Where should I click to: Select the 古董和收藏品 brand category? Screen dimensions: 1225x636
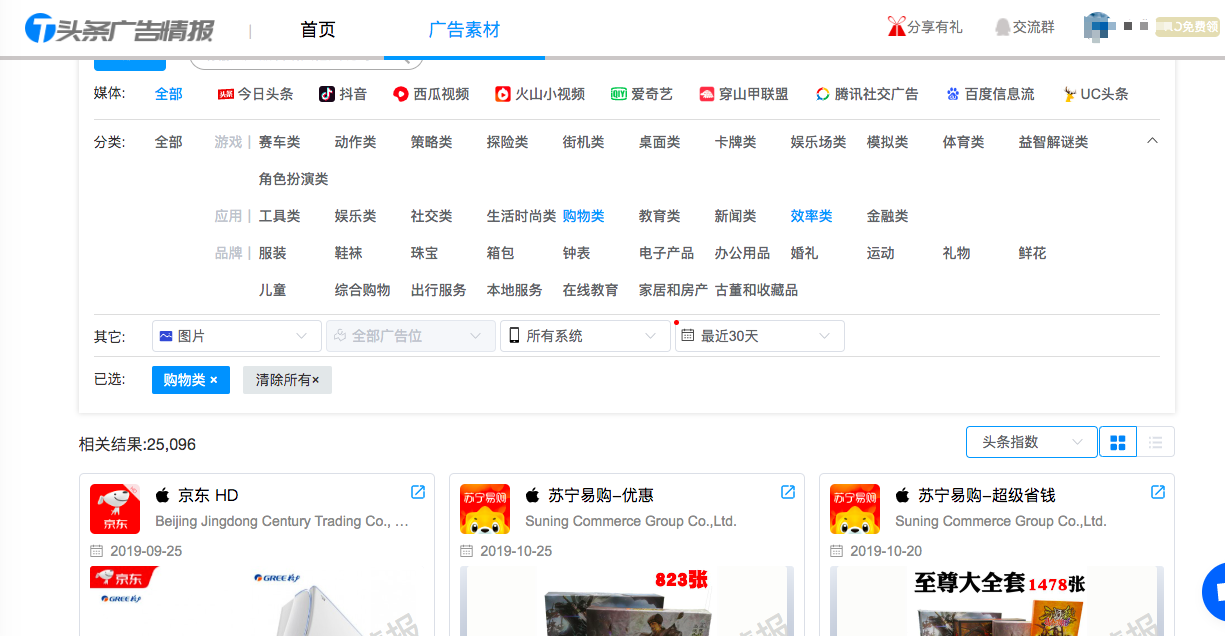[x=756, y=290]
